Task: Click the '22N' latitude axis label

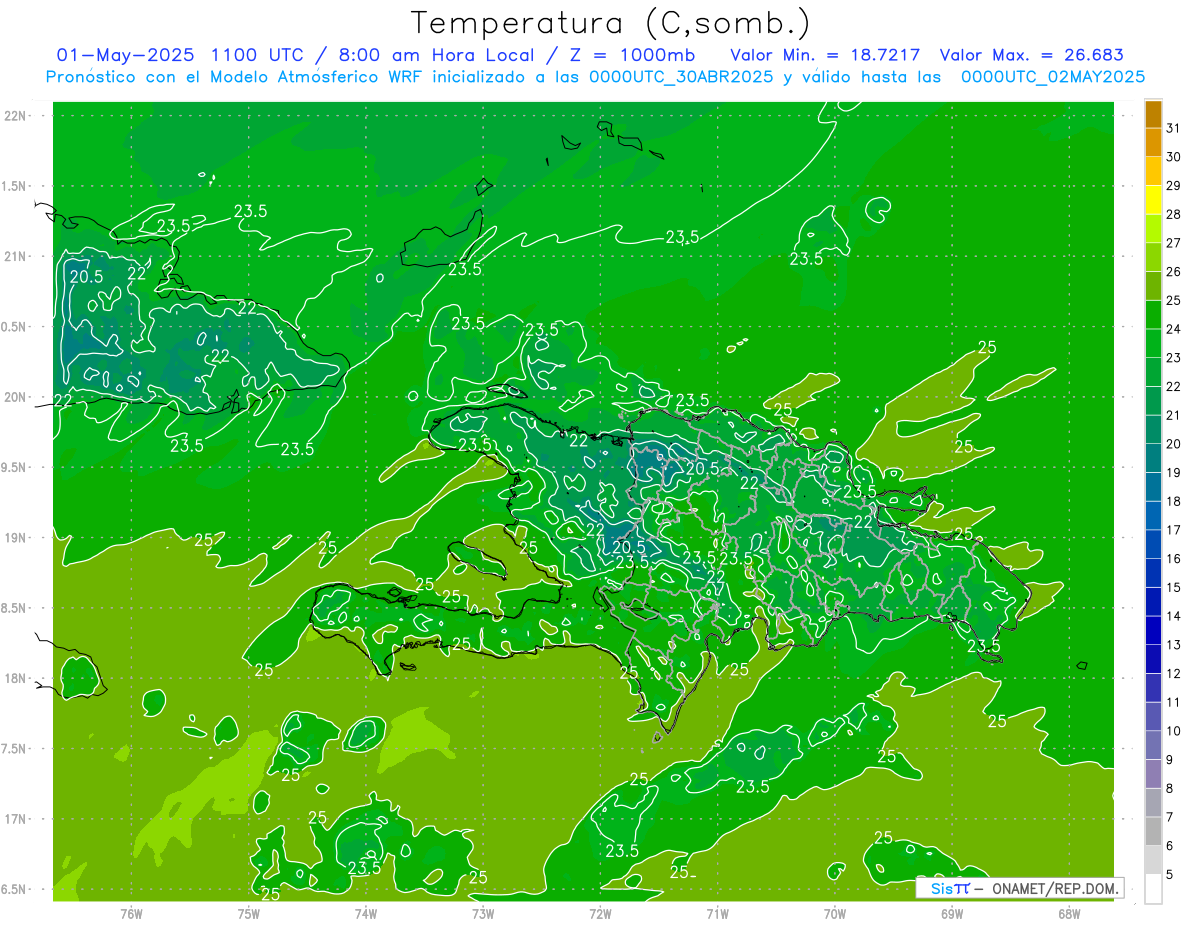Action: click(16, 115)
